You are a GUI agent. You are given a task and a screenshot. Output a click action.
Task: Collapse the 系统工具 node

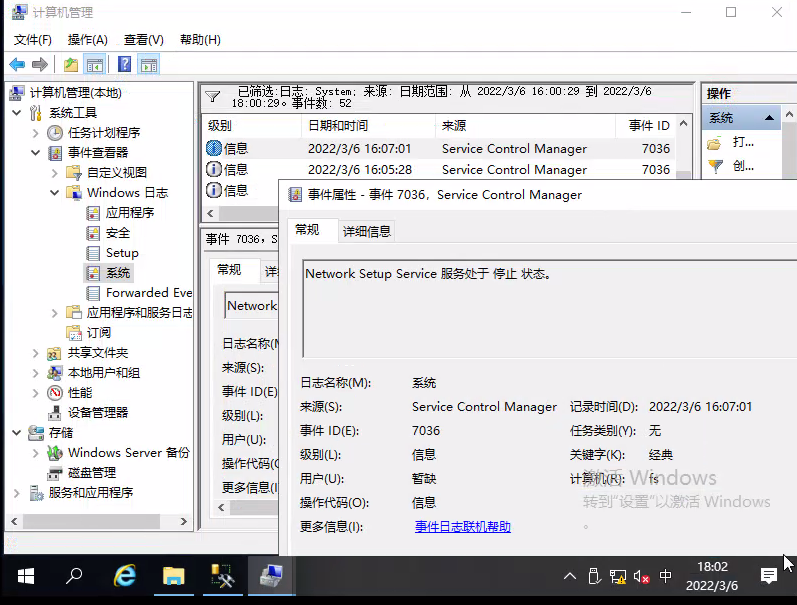[17, 113]
